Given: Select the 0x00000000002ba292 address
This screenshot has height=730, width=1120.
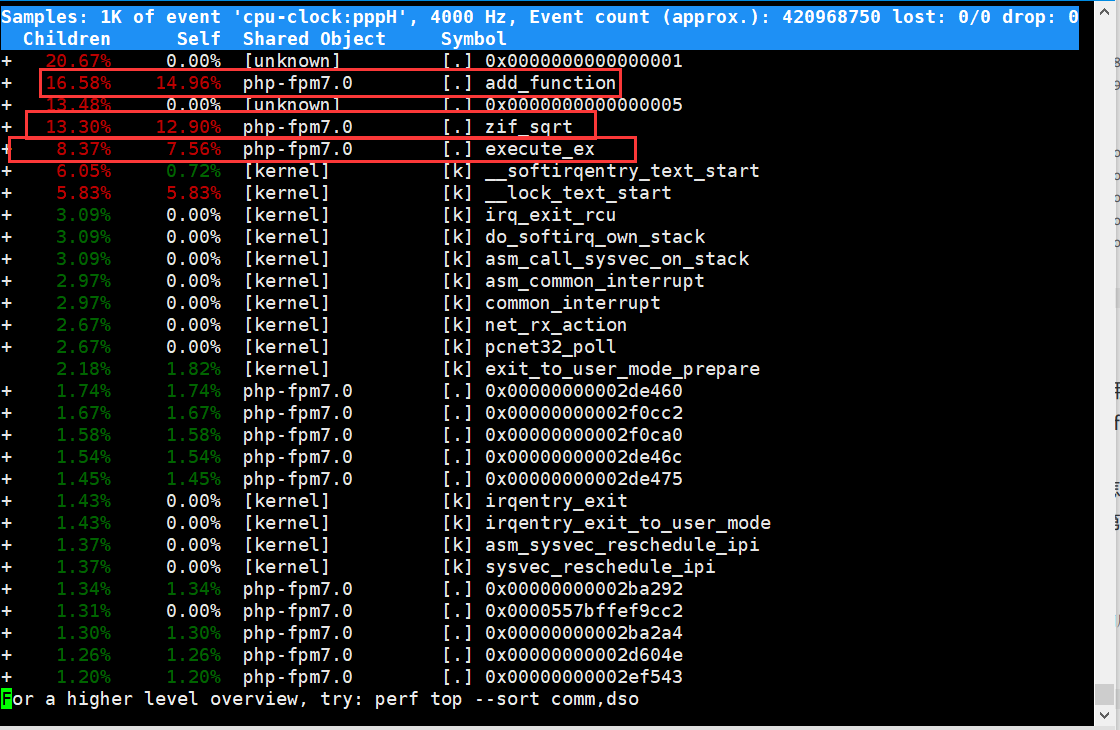Looking at the screenshot, I should (x=584, y=589).
